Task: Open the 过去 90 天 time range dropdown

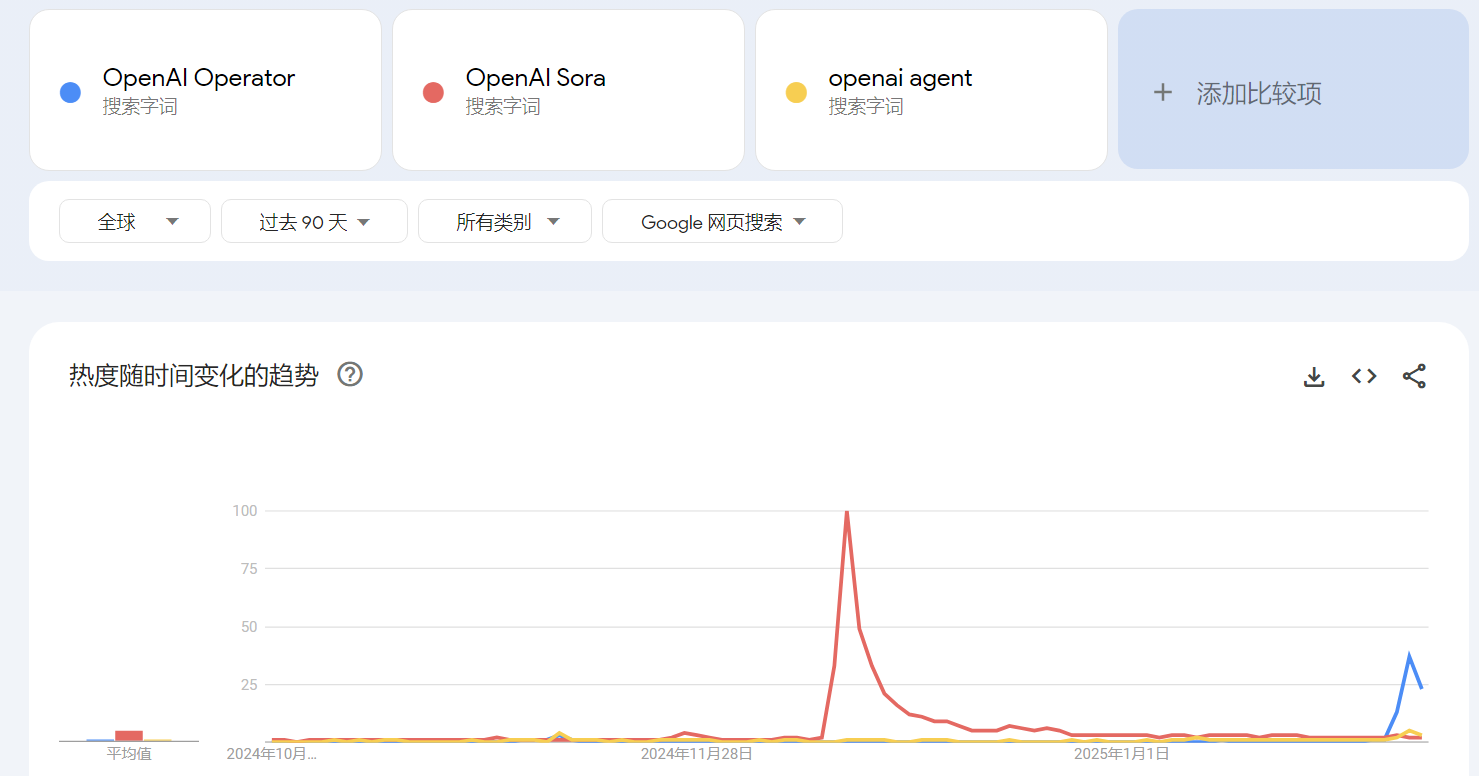Action: 314,222
